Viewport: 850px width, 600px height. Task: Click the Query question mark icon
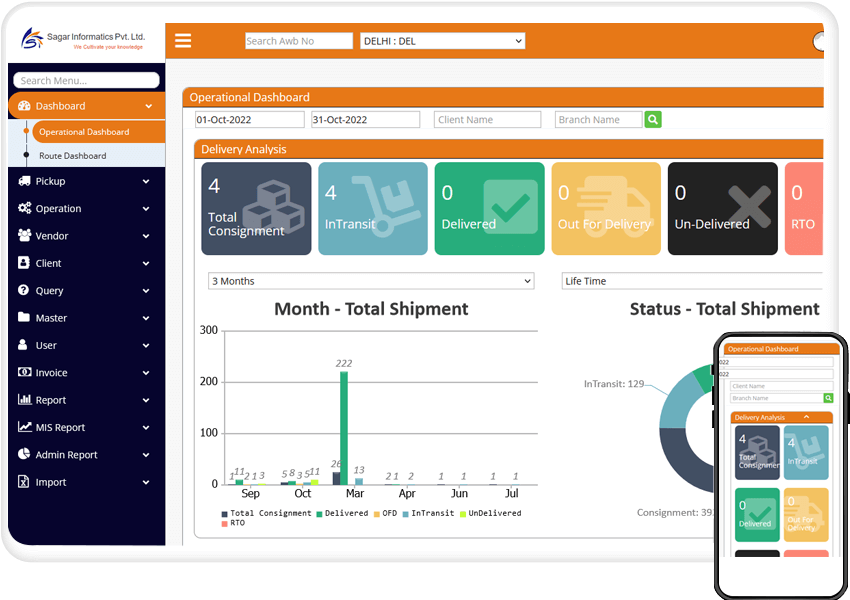pyautogui.click(x=23, y=290)
